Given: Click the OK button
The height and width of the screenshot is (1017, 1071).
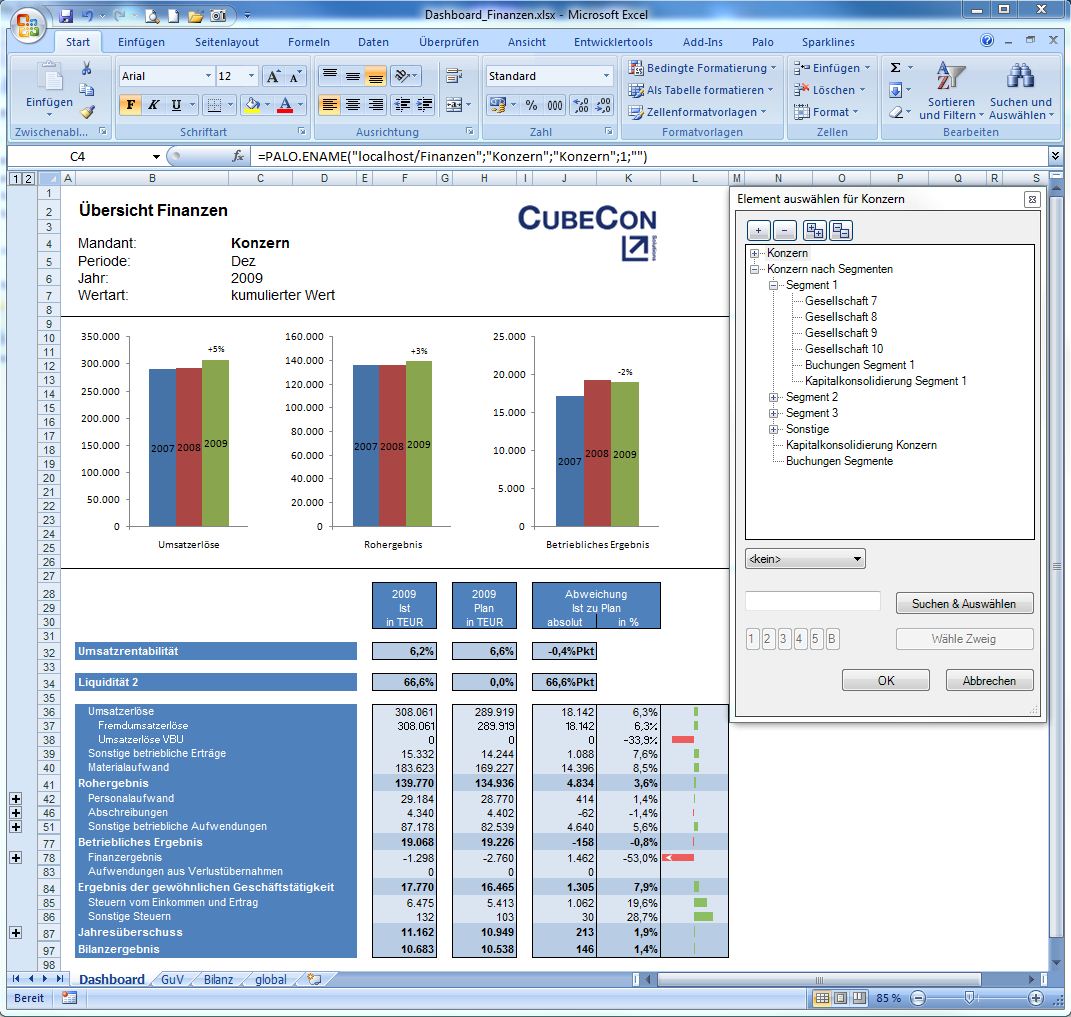Looking at the screenshot, I should pos(885,681).
